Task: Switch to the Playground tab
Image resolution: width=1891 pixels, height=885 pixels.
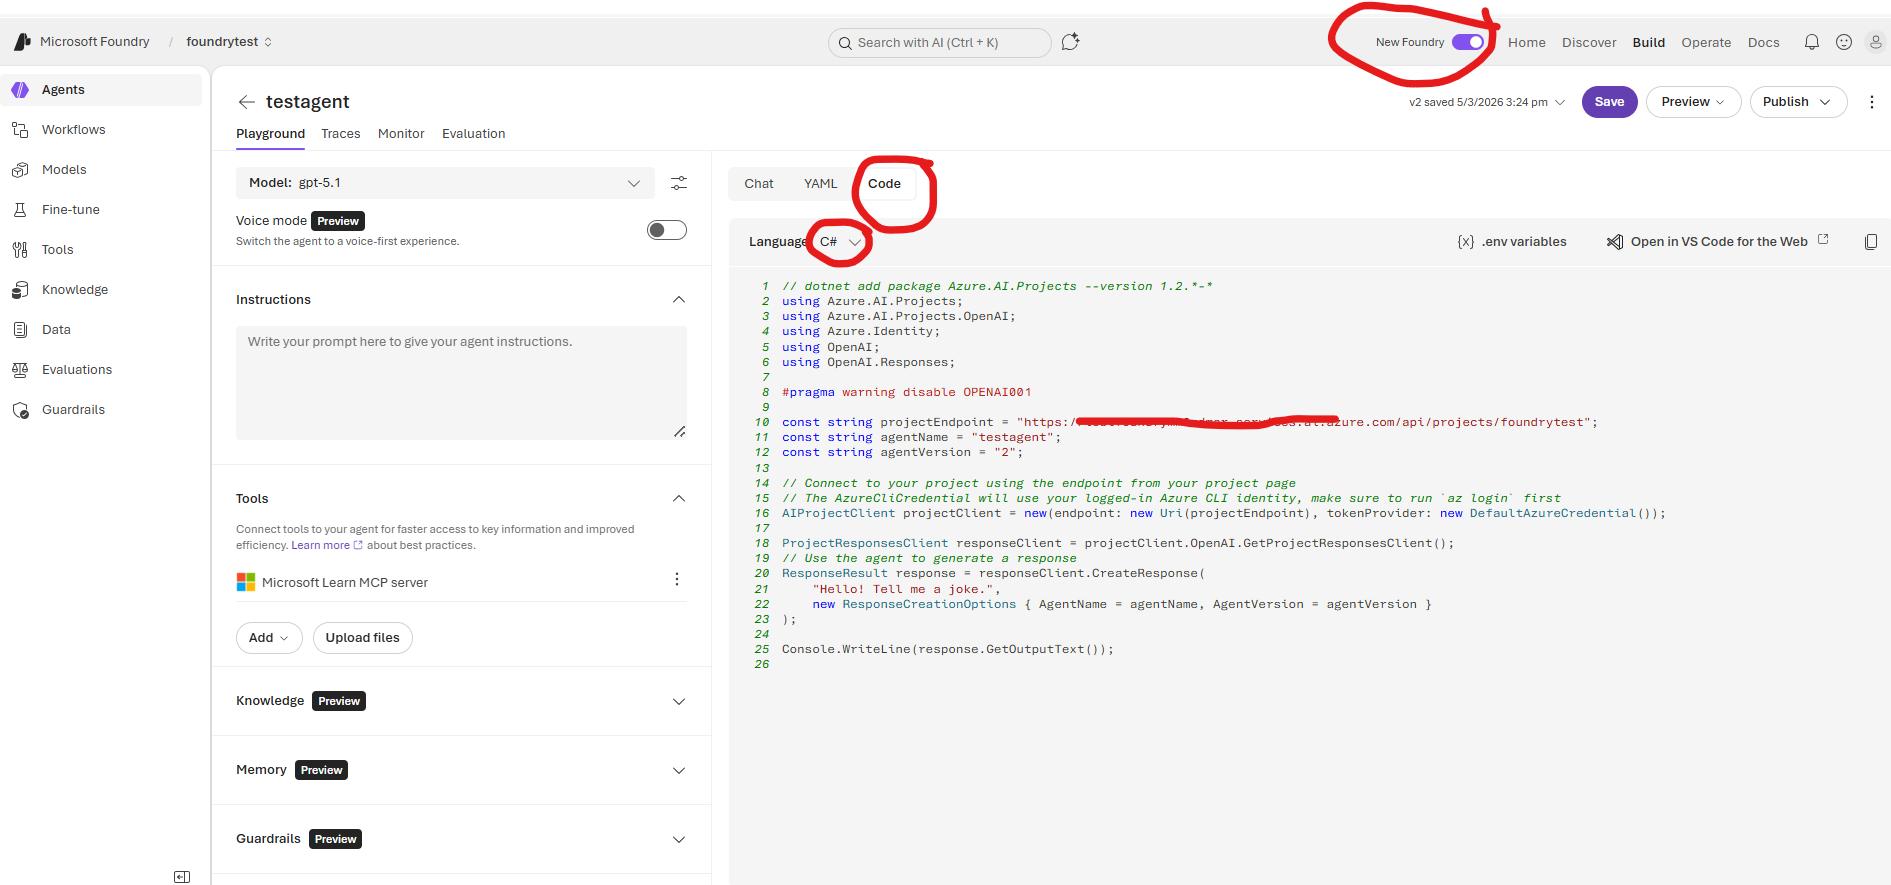Action: pyautogui.click(x=270, y=134)
